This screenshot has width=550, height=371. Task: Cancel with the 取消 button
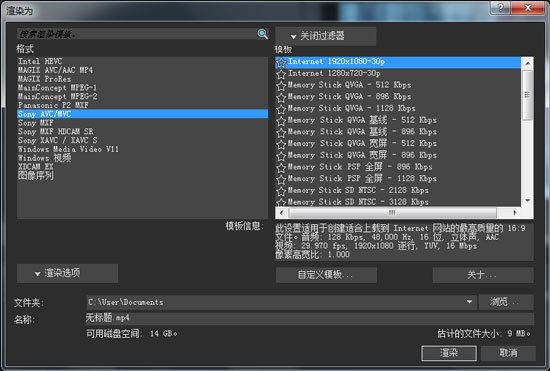click(x=508, y=353)
